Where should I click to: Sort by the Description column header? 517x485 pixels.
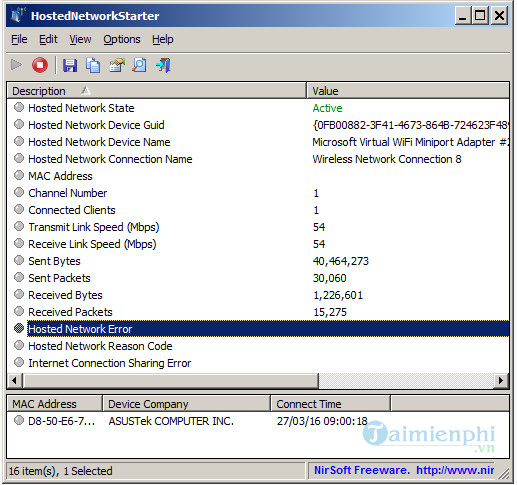pos(156,91)
